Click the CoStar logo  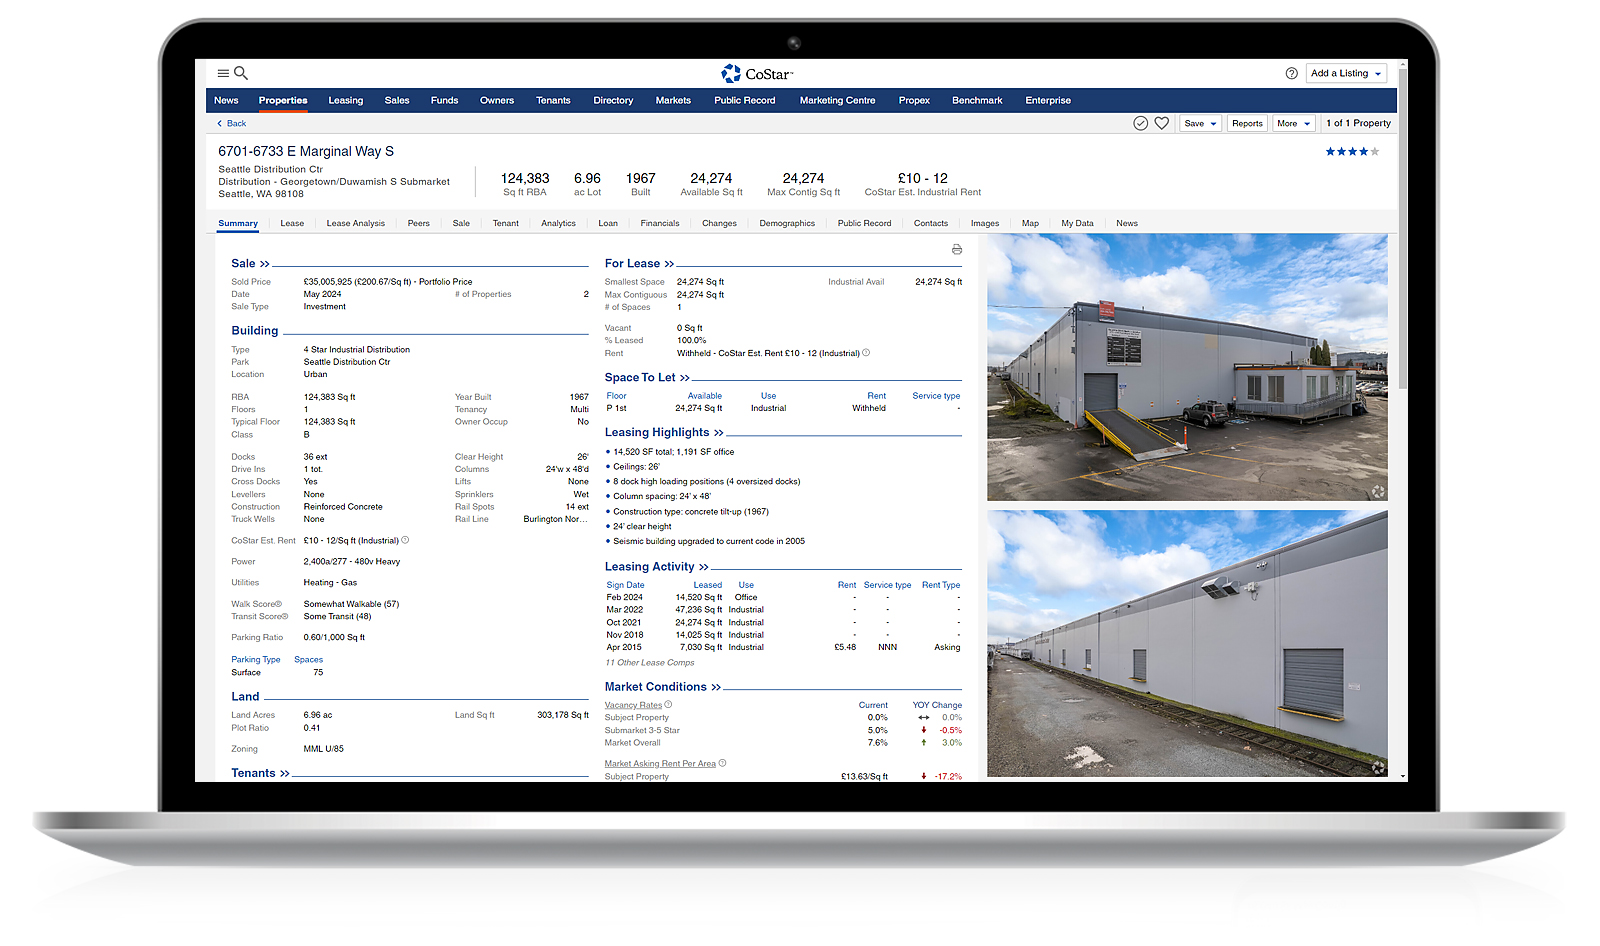click(757, 74)
